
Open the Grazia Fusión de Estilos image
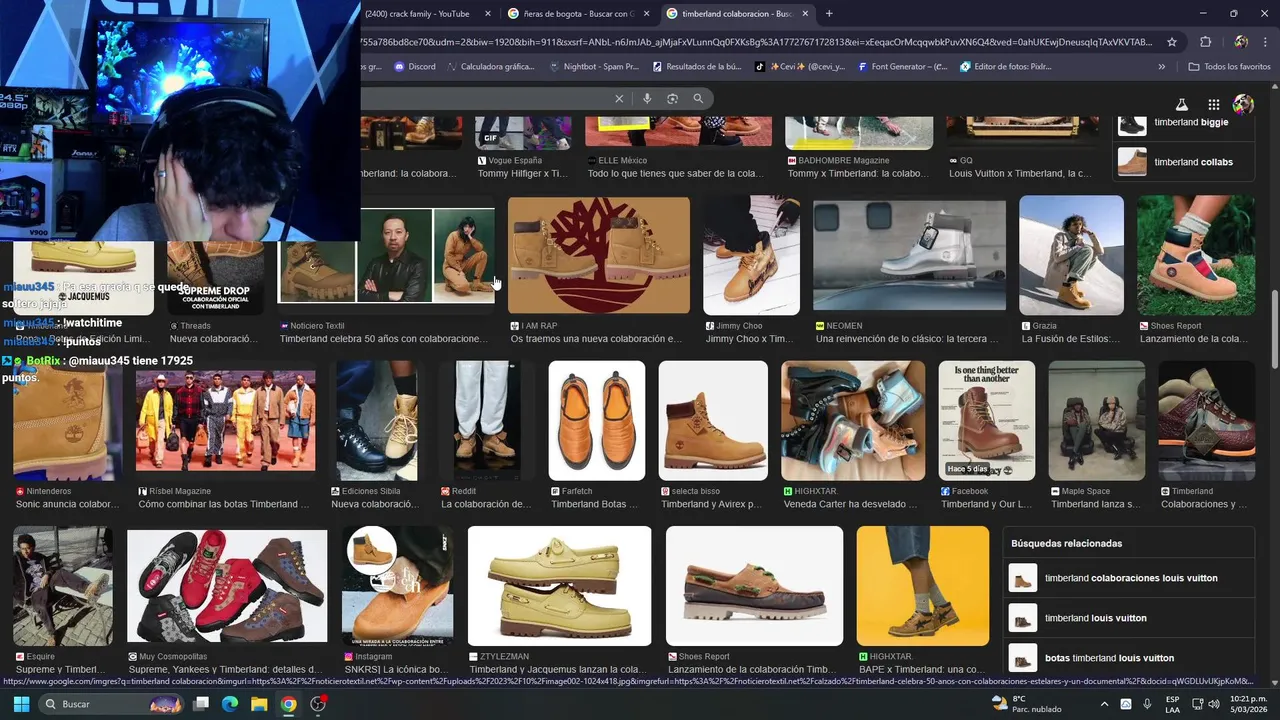tap(1071, 255)
